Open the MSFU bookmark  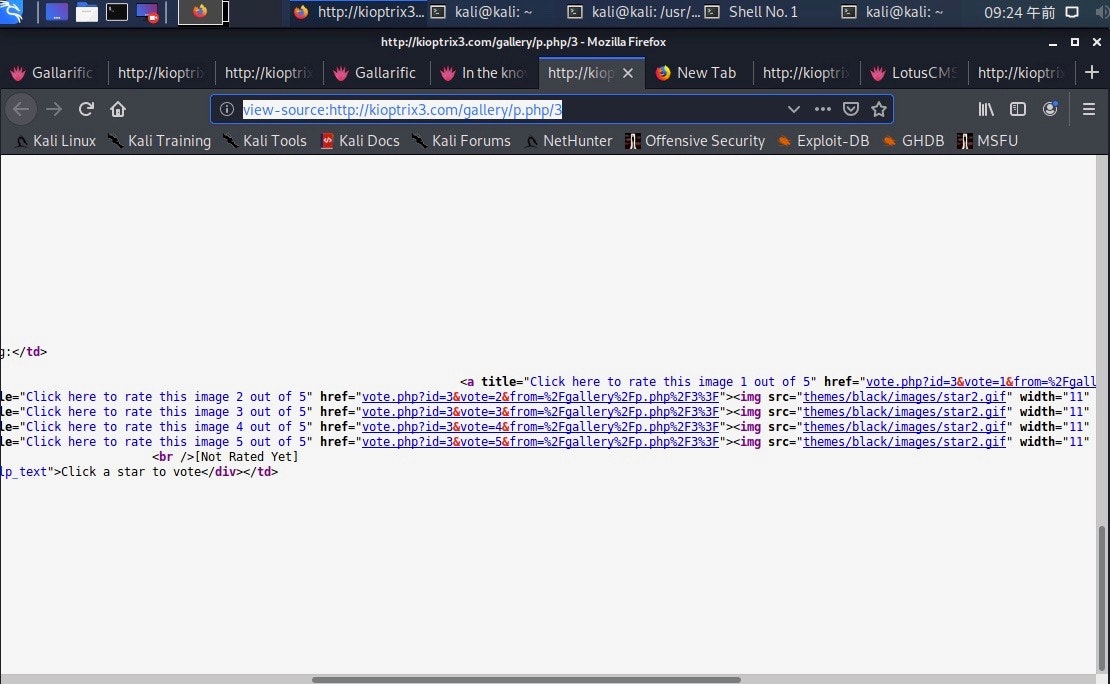click(988, 141)
